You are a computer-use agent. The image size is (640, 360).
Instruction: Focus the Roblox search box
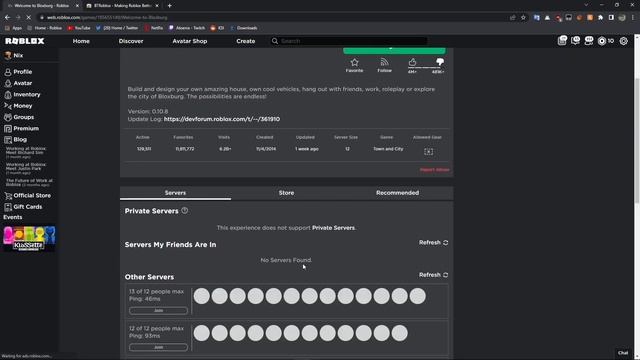(349, 41)
